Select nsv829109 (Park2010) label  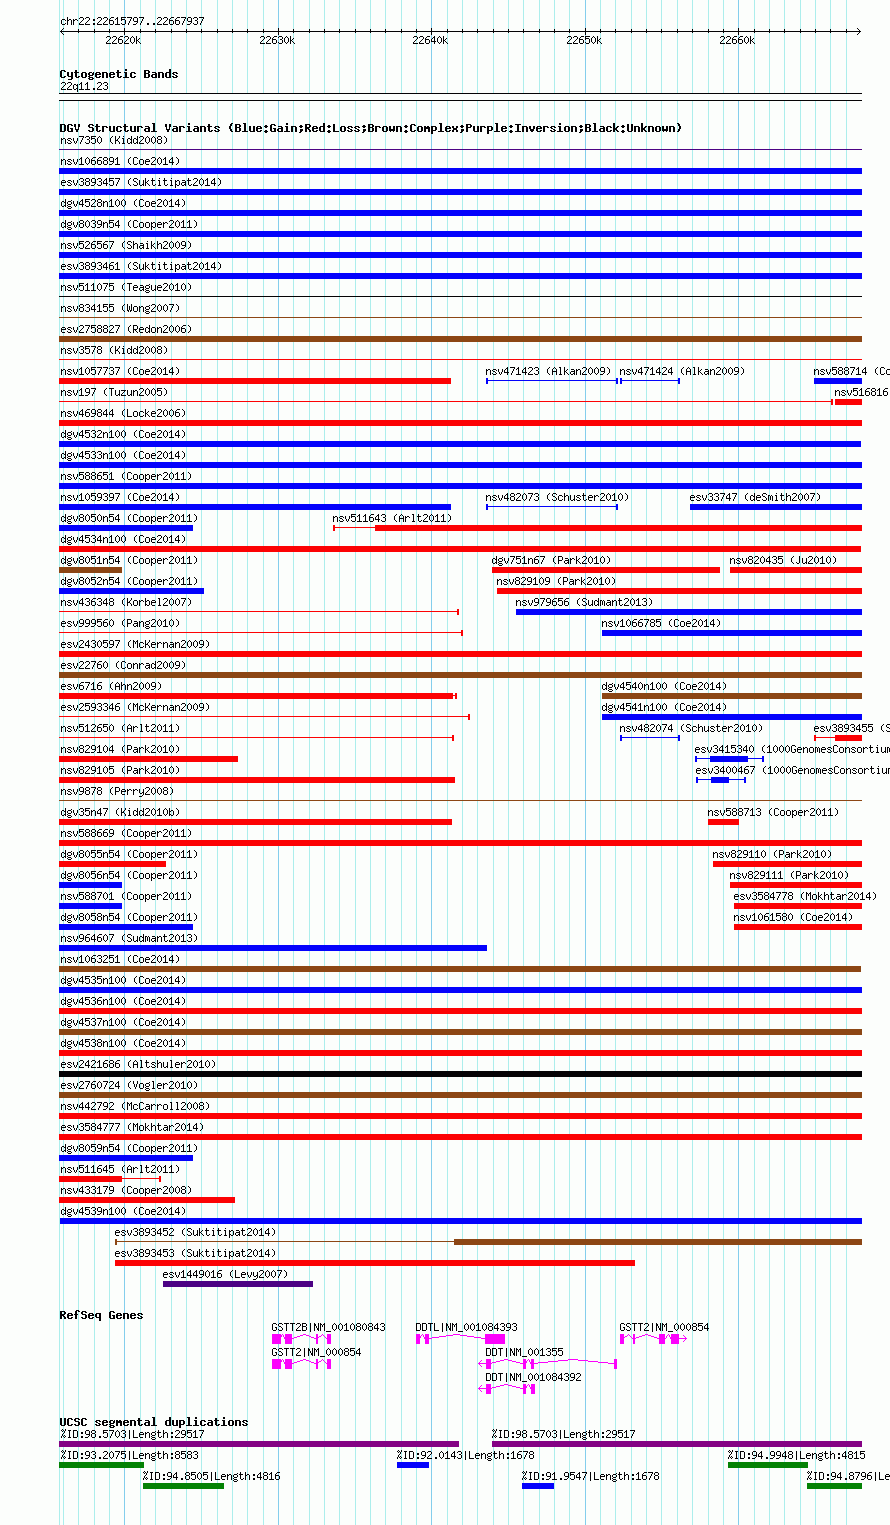click(556, 581)
